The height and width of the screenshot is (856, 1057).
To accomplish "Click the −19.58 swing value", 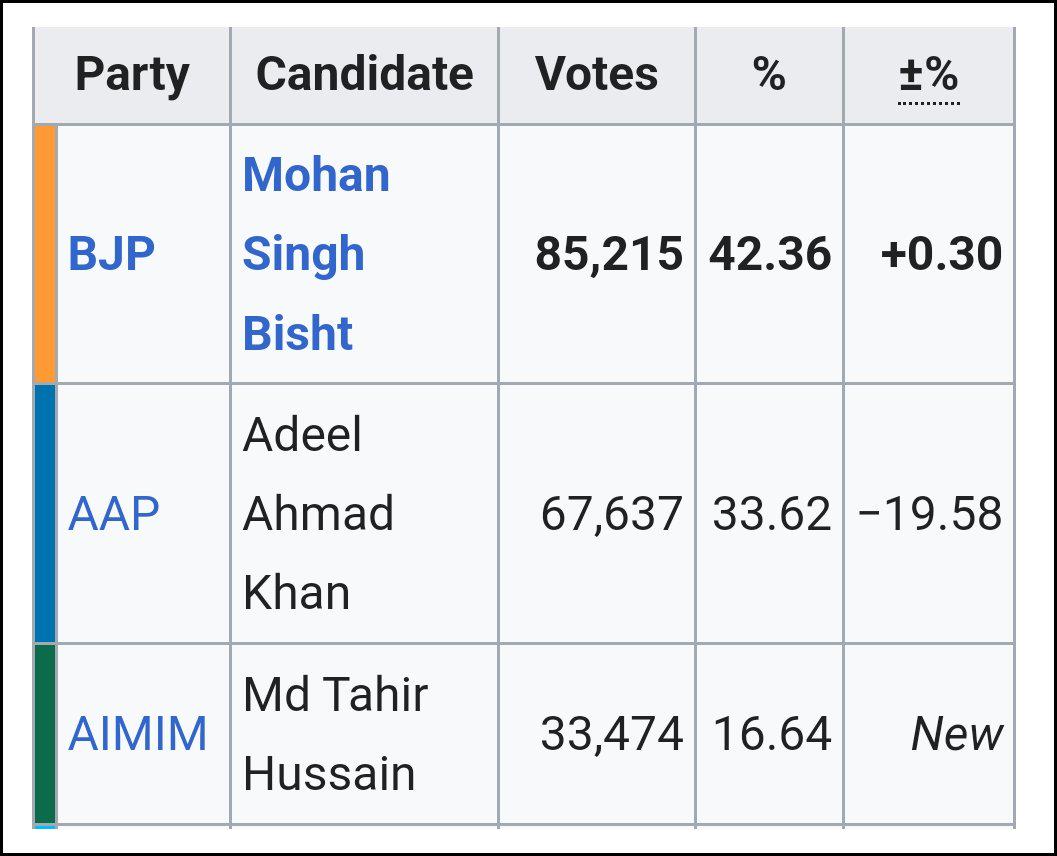I will tap(929, 514).
